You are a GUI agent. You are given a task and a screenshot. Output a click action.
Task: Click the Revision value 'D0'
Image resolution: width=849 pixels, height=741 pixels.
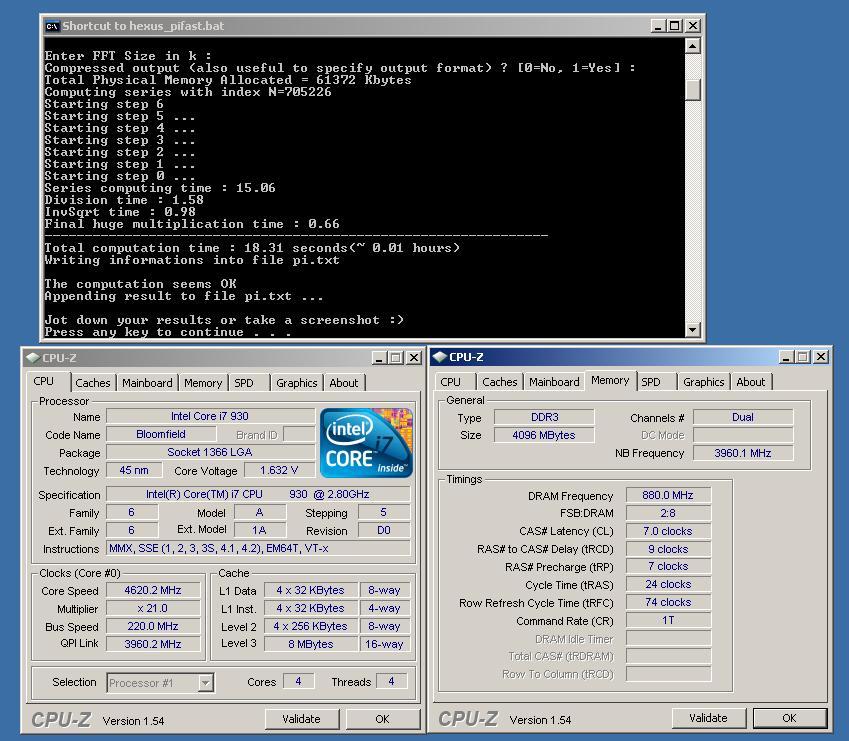(x=384, y=530)
